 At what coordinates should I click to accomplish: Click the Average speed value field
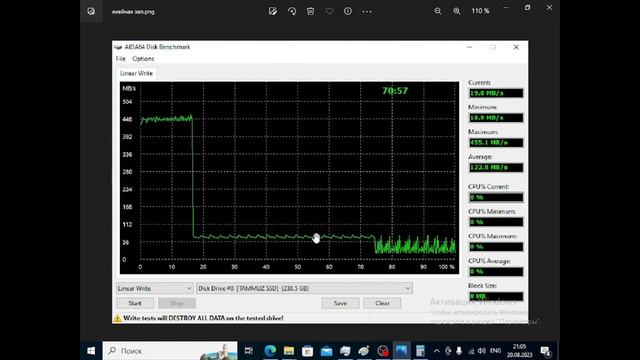click(496, 168)
